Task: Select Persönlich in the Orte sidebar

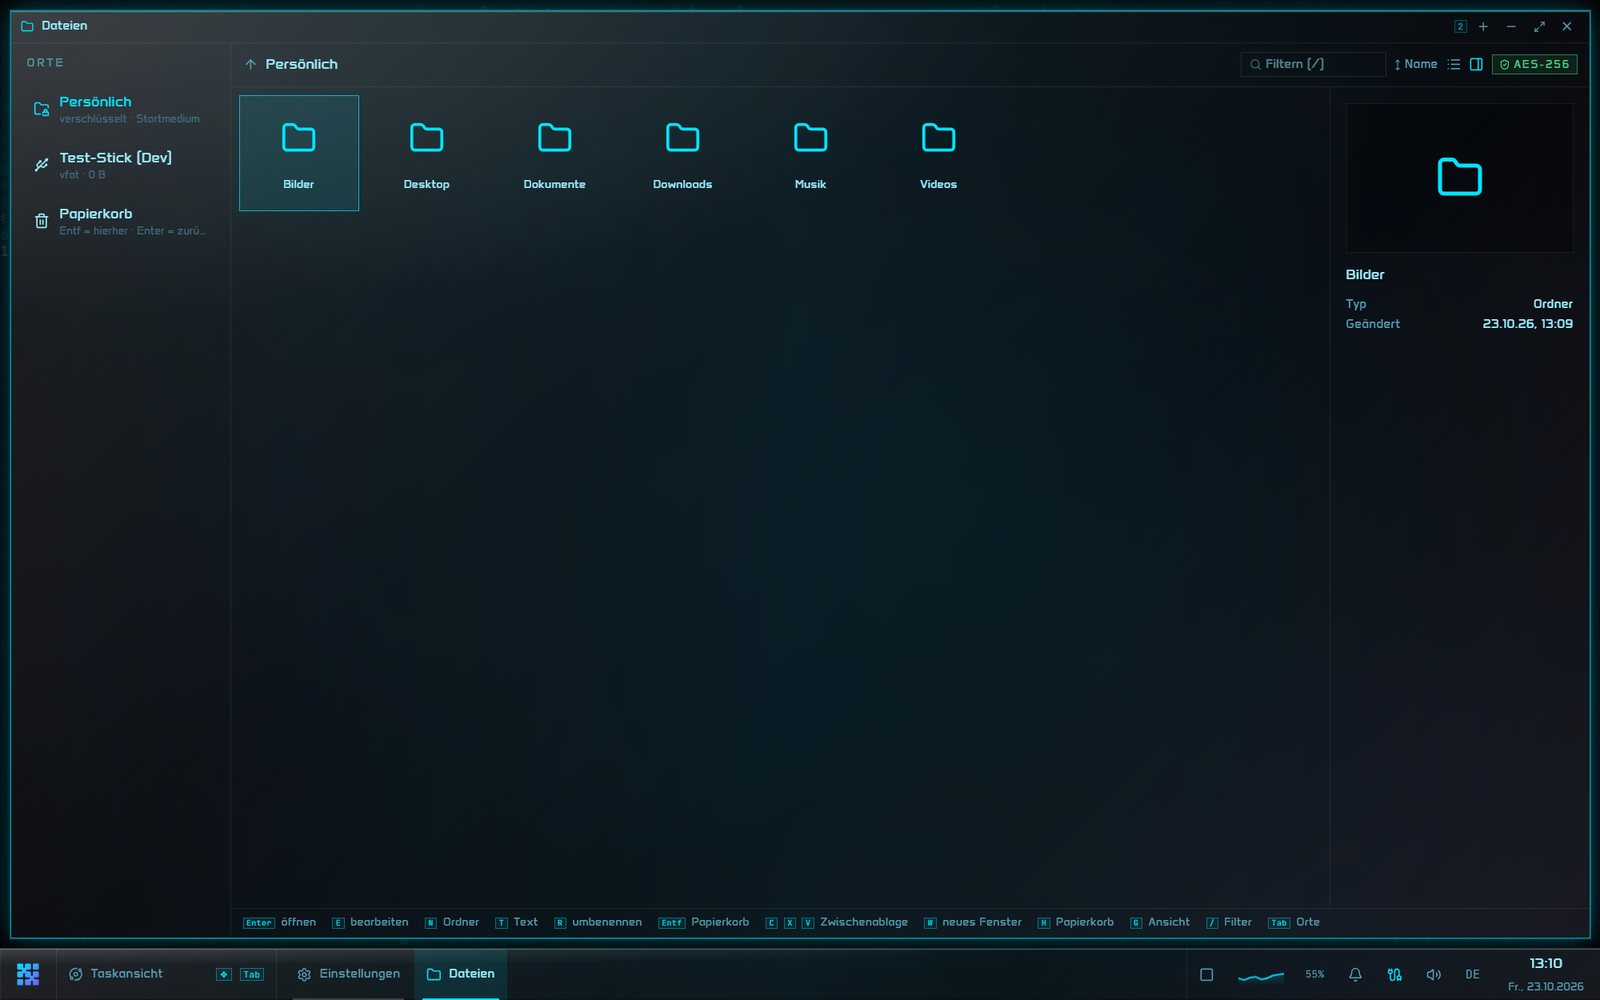Action: pos(121,109)
